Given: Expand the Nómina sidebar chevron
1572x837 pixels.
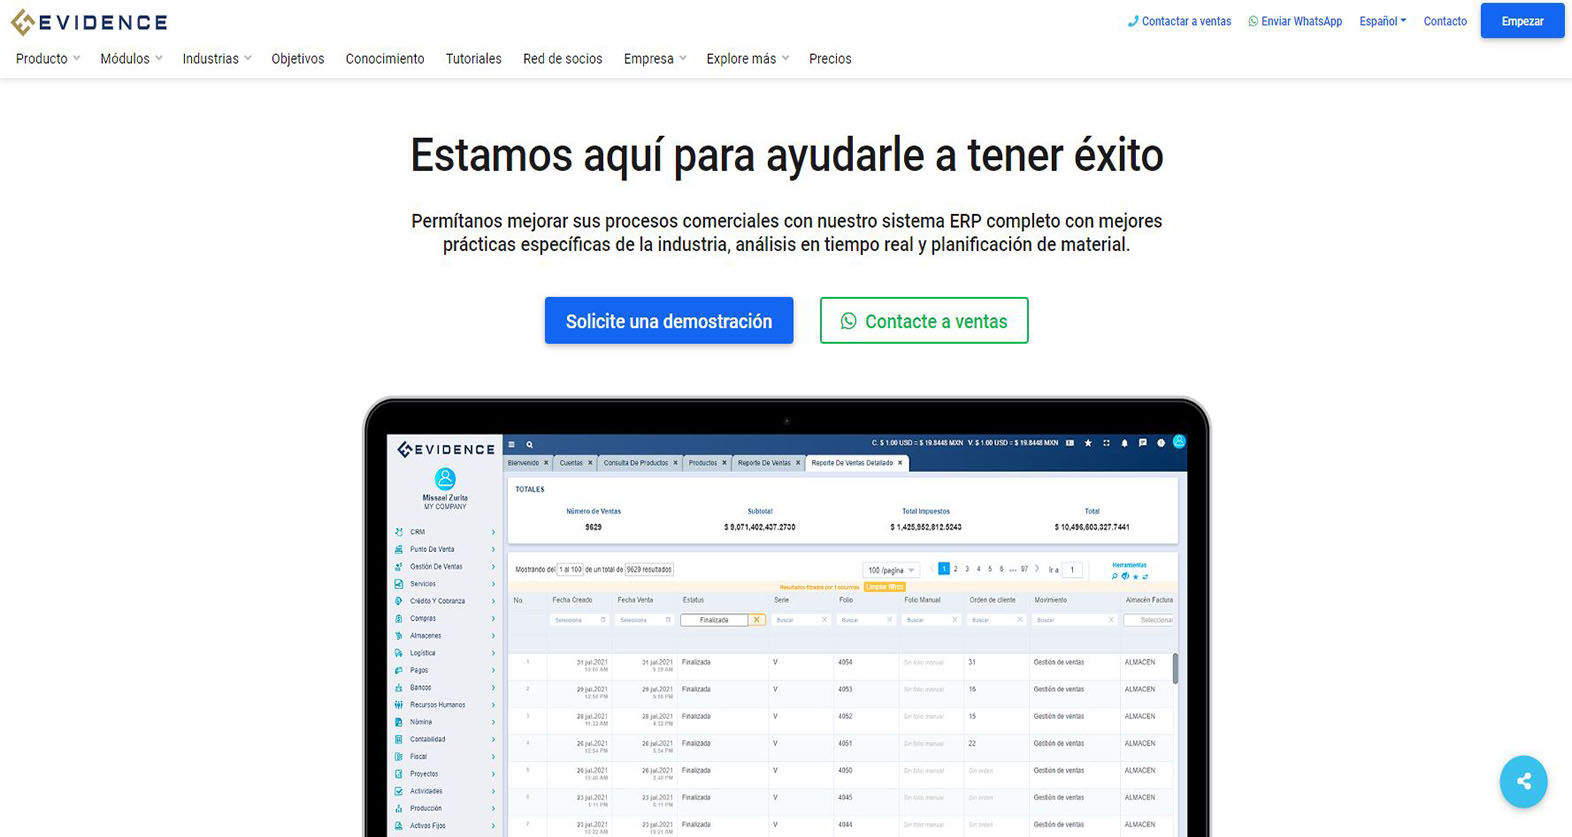Looking at the screenshot, I should click(493, 722).
